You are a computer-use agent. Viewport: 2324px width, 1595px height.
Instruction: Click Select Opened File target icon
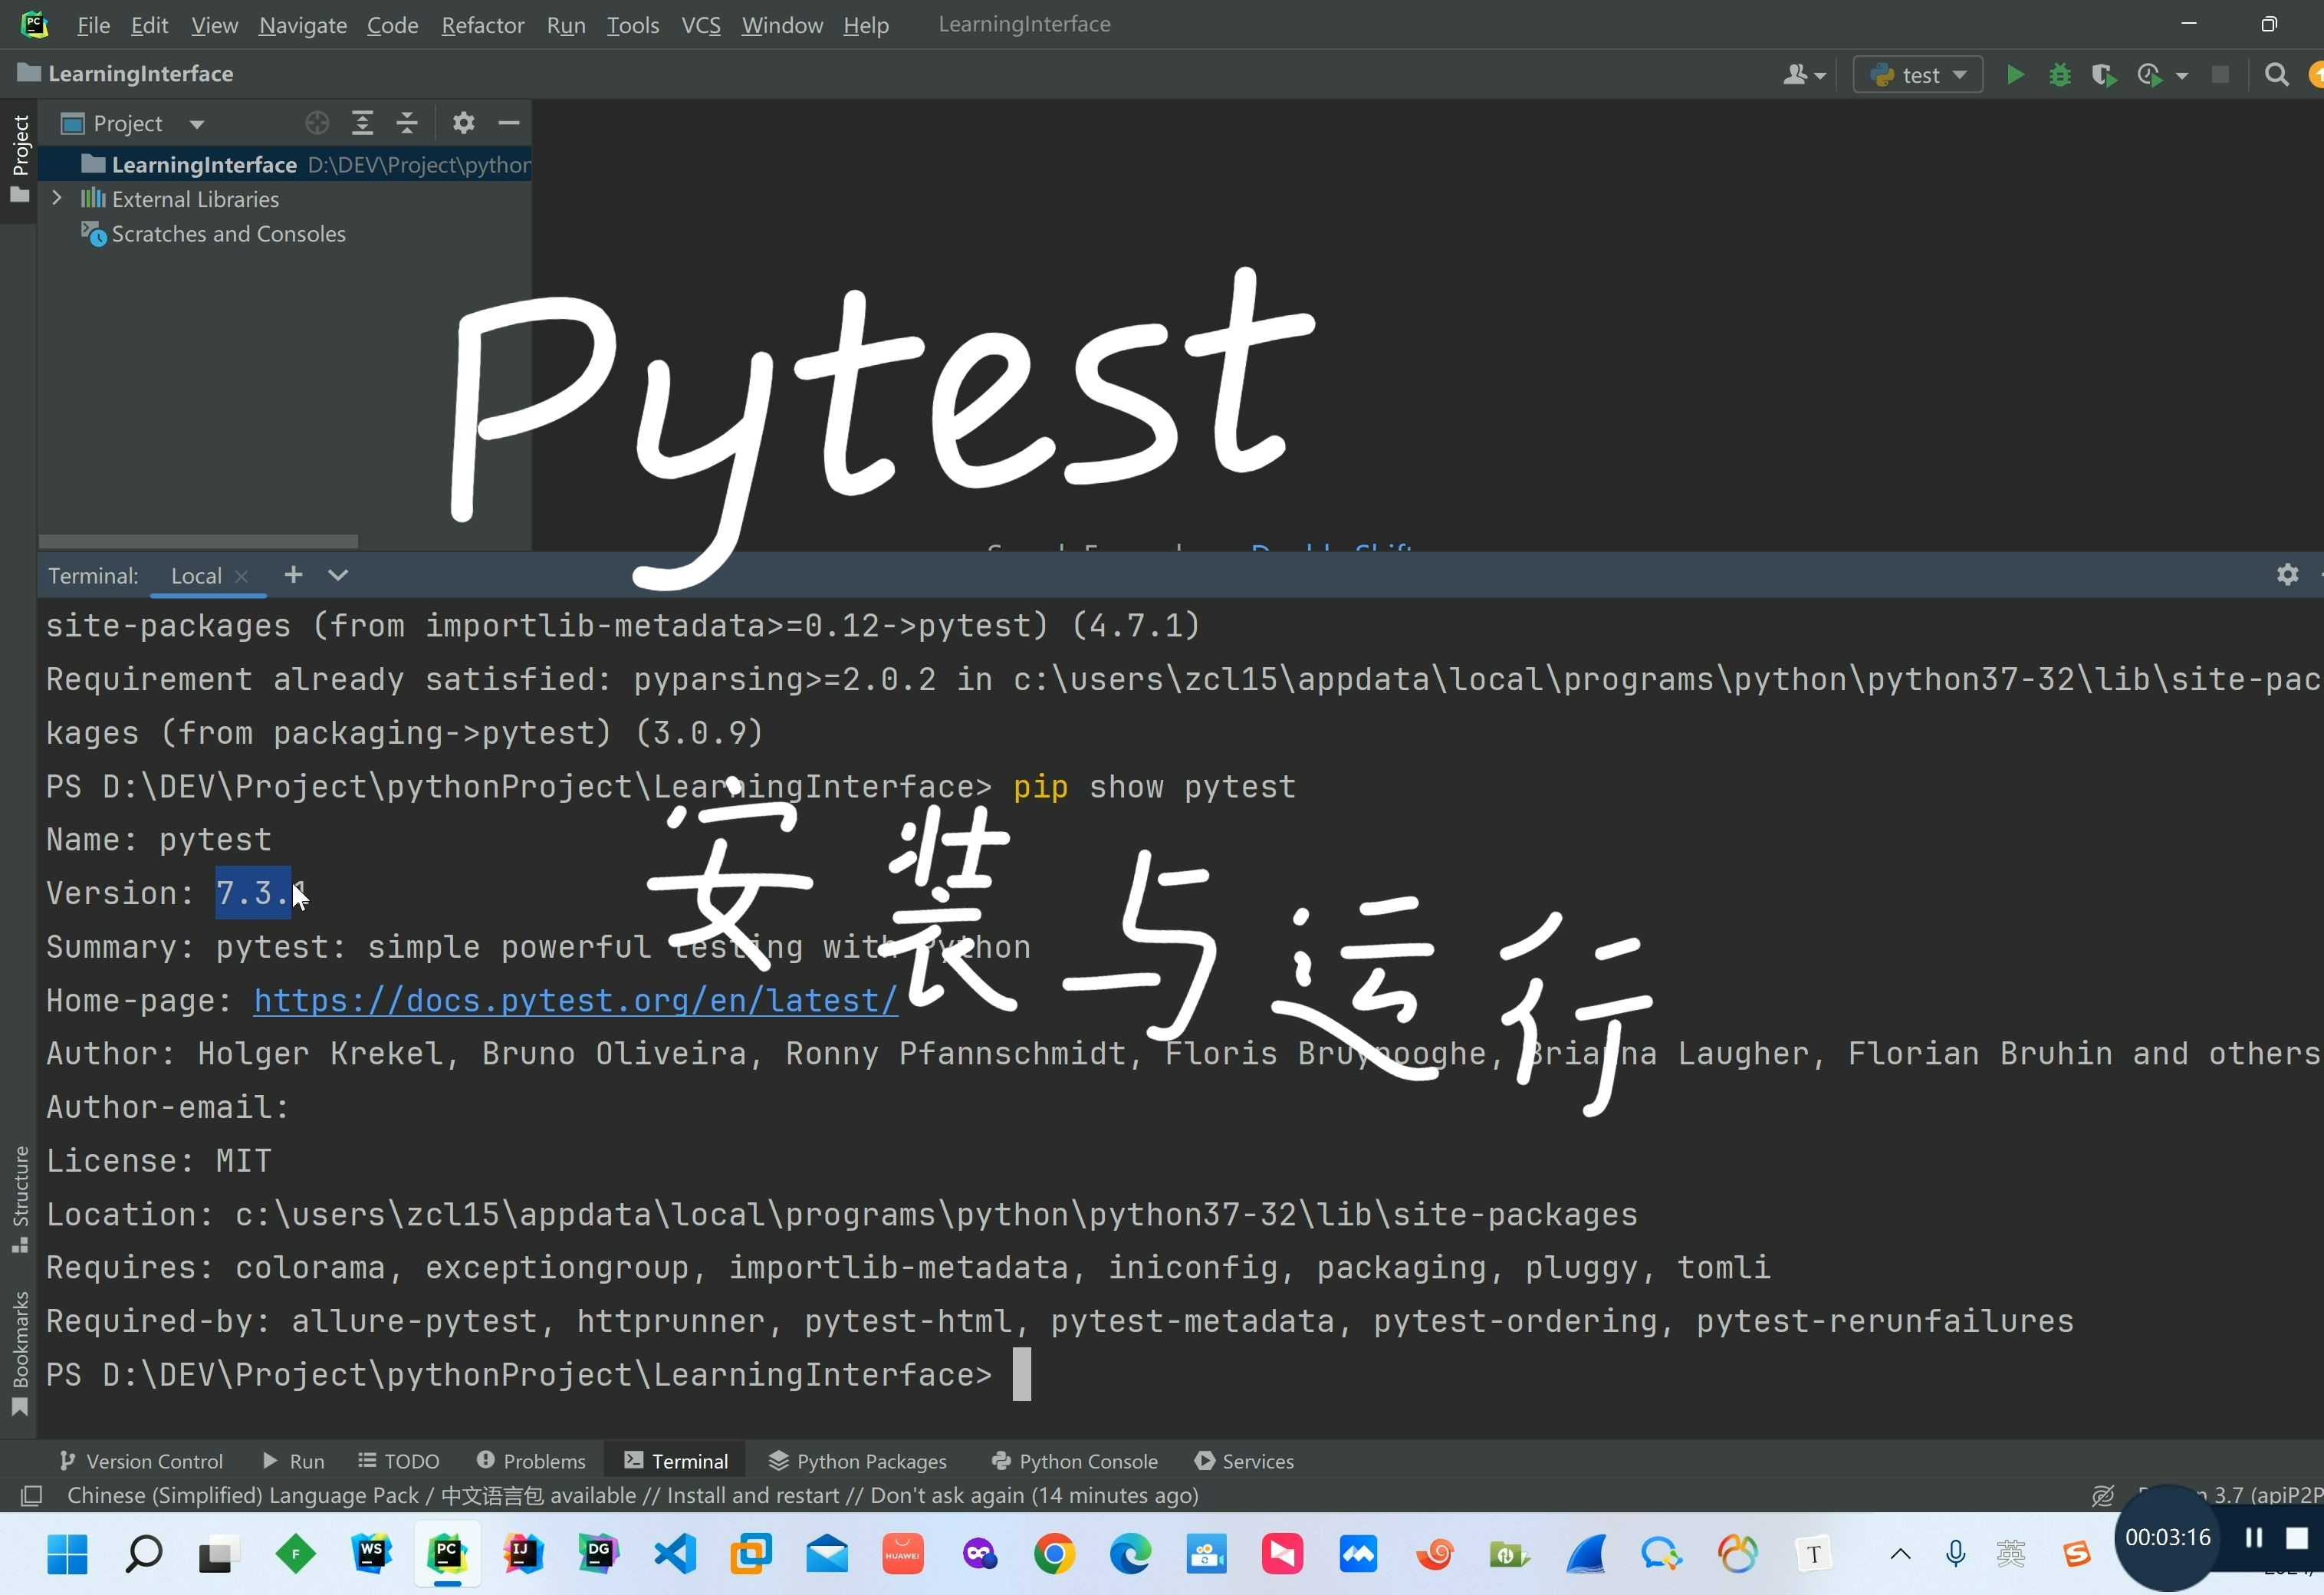(317, 123)
